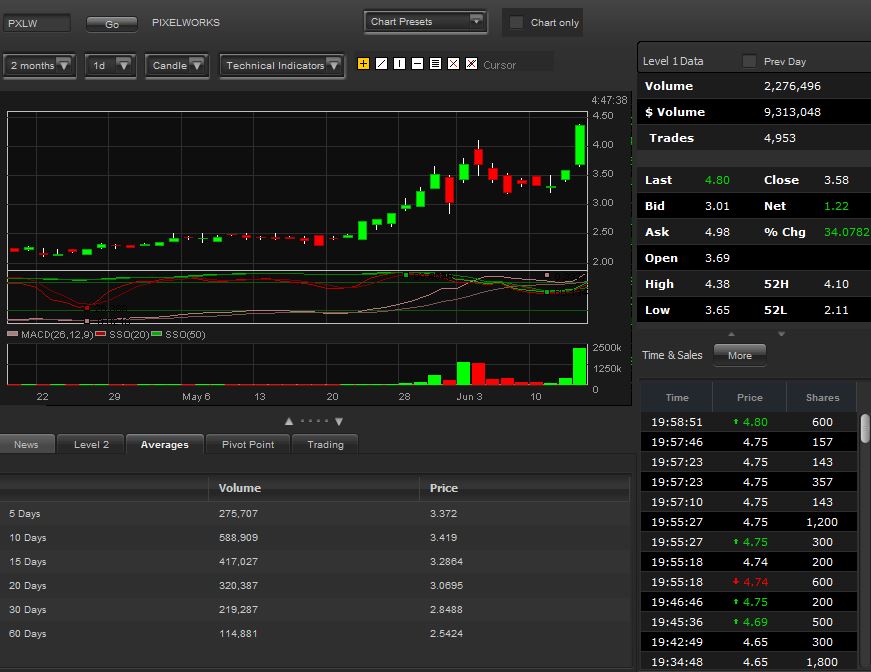Open the Chart Presets dropdown
This screenshot has width=871, height=672.
pyautogui.click(x=426, y=22)
